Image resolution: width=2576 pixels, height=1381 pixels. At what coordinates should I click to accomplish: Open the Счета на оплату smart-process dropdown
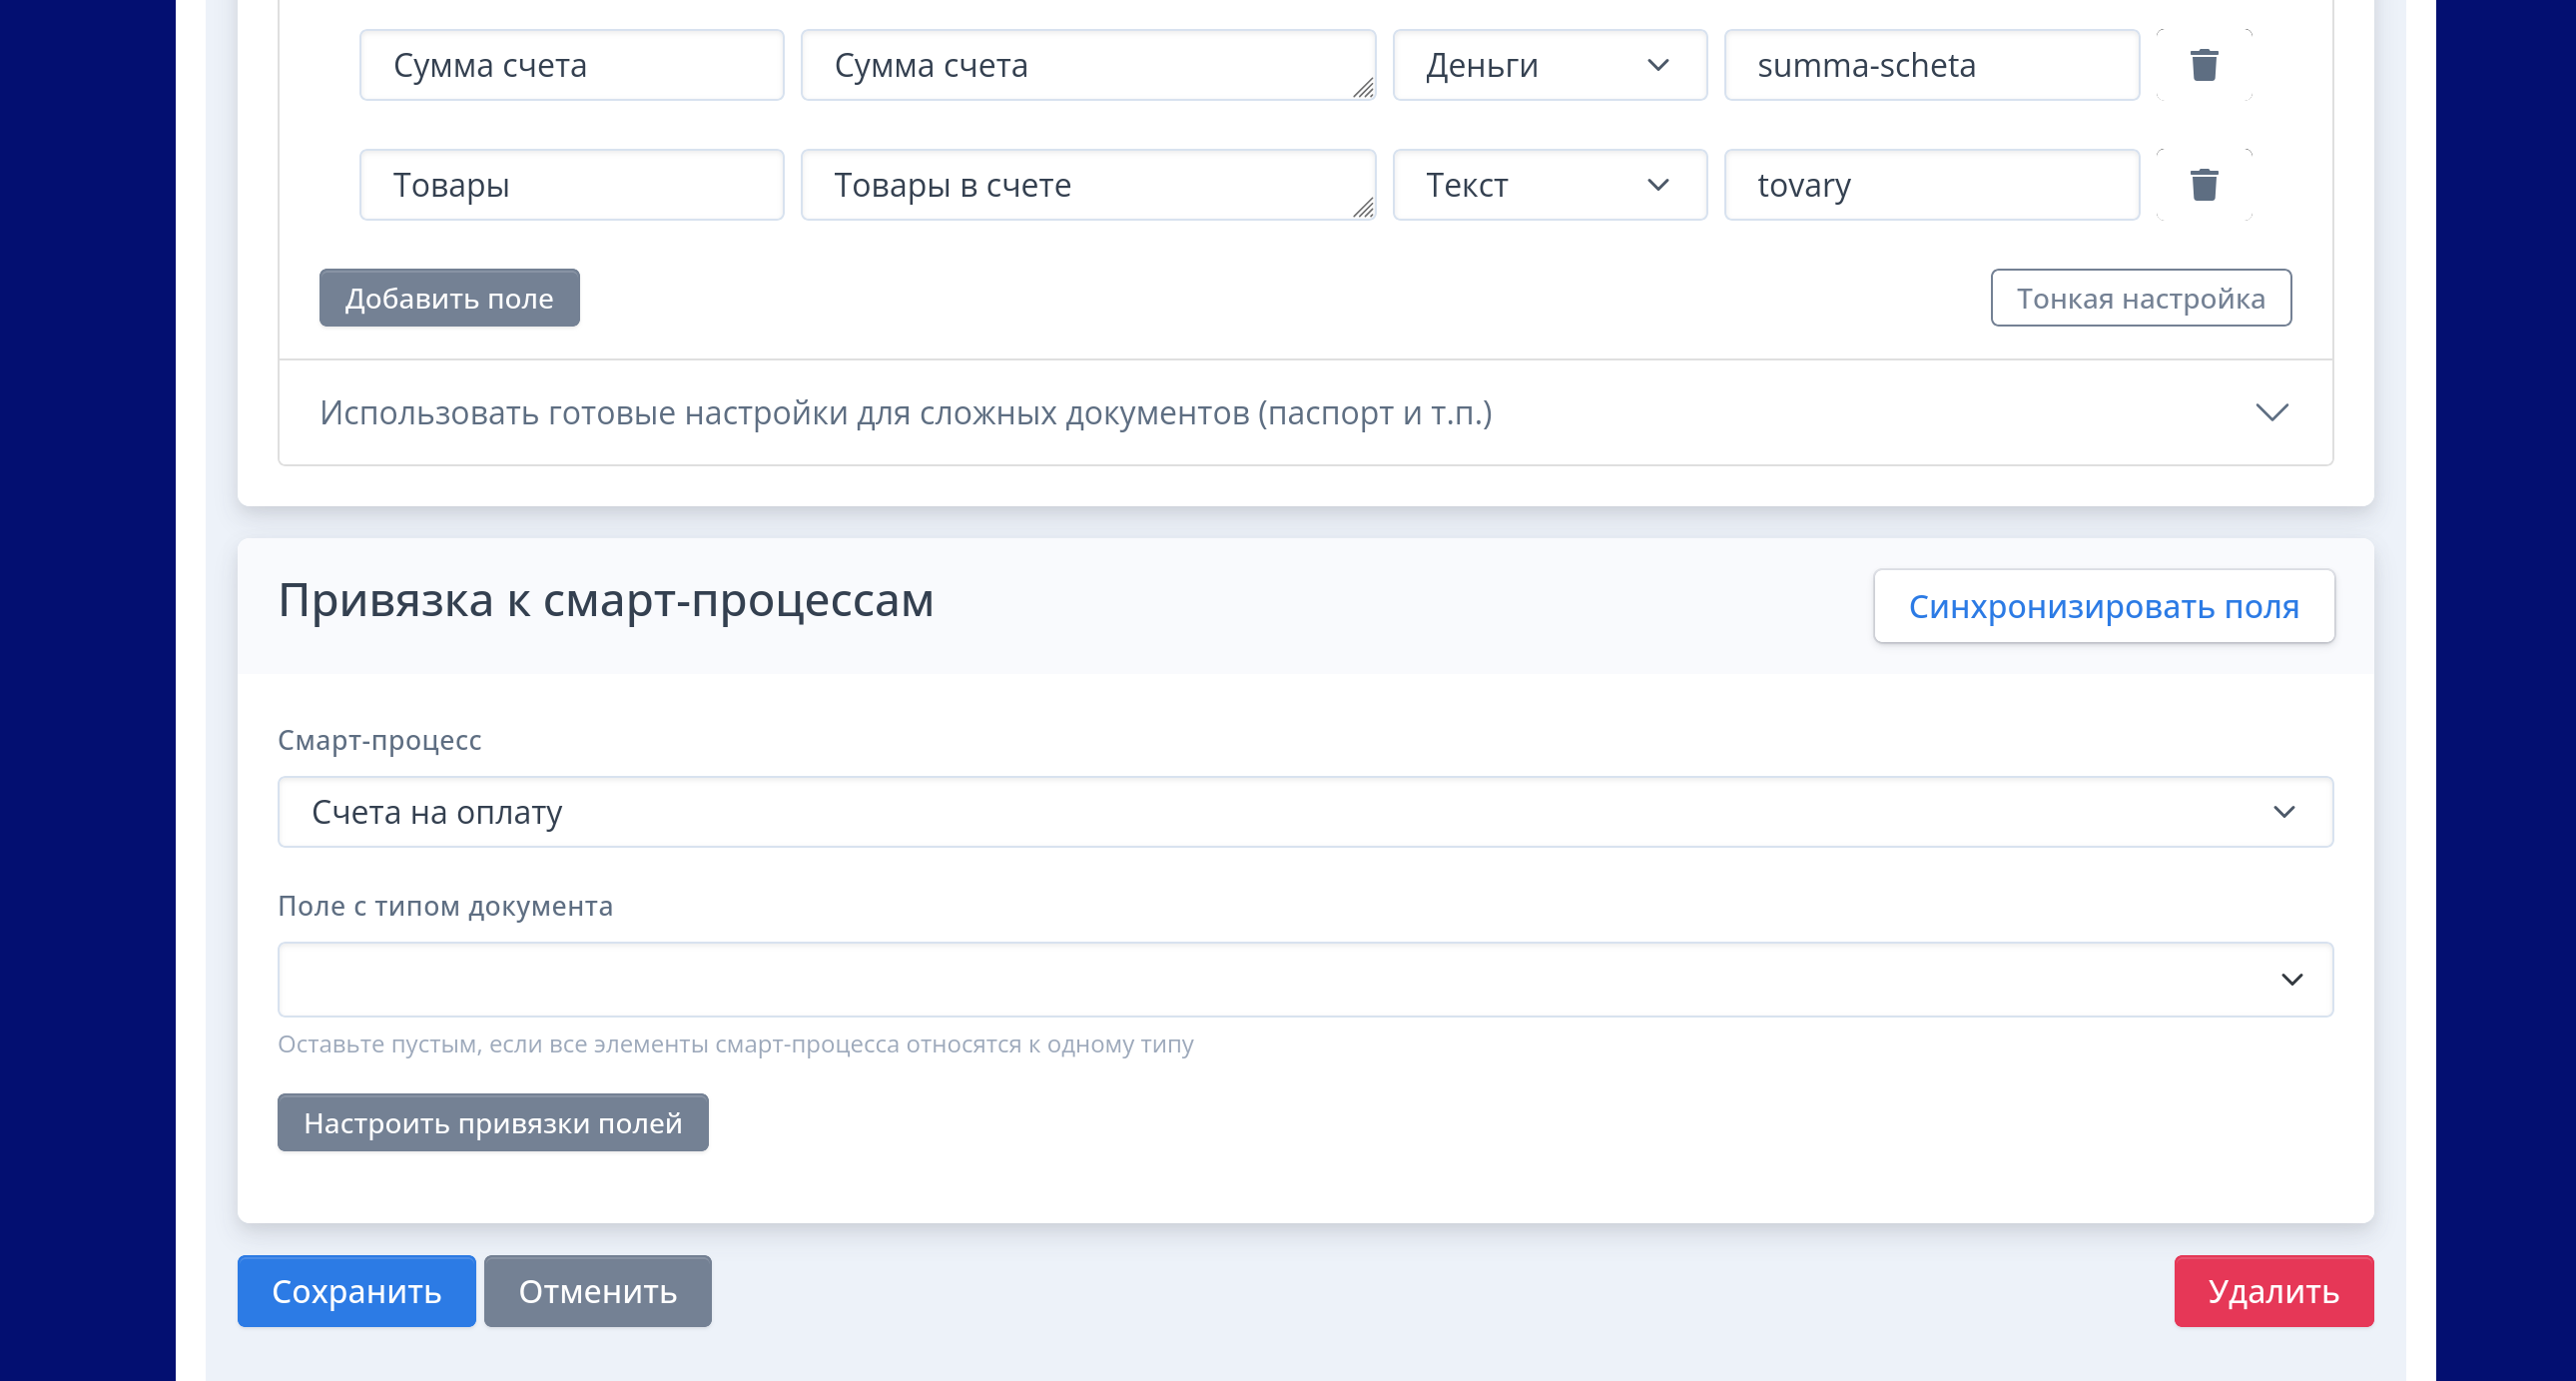click(1305, 812)
